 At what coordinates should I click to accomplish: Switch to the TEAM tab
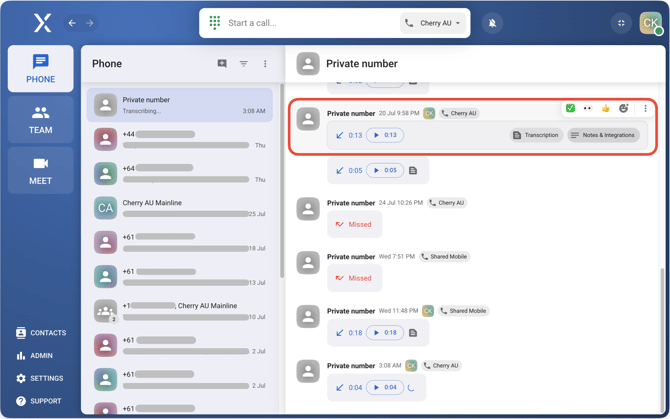(x=41, y=120)
